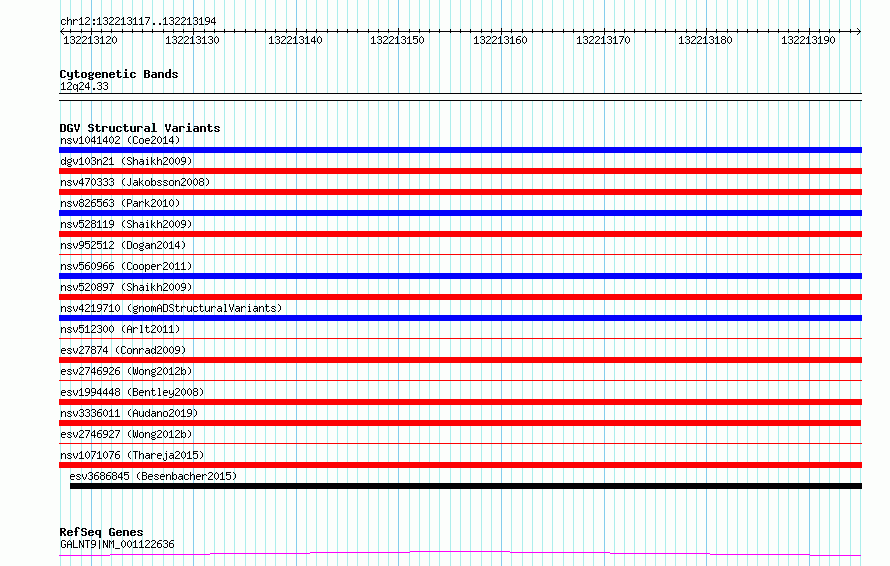Click chr12:132213117..132213194 region label
890x566 pixels.
[138, 22]
